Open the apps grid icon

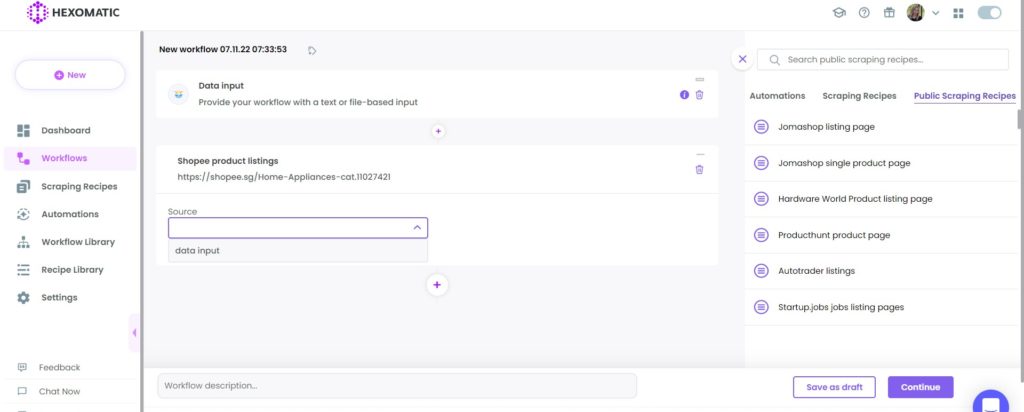coord(958,13)
